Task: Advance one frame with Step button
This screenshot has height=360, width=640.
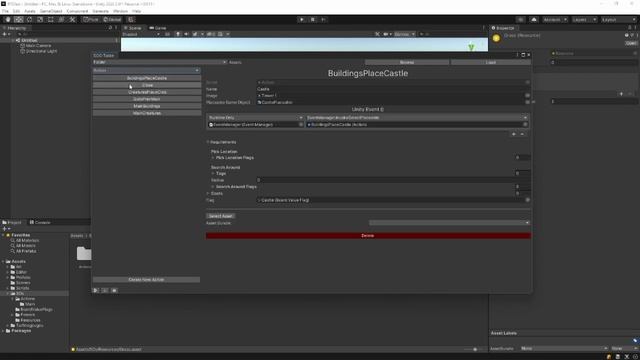Action: 323,20
